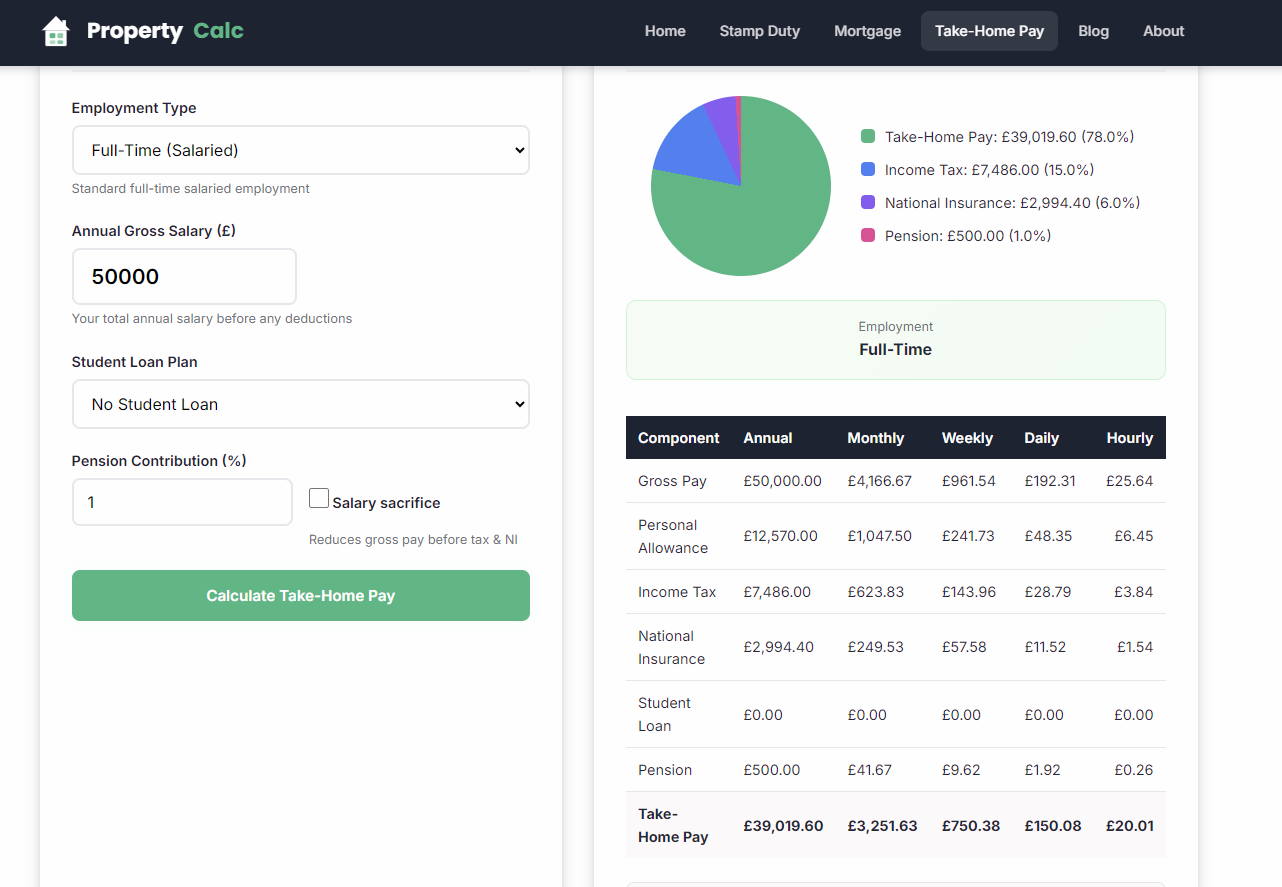Screen dimensions: 1282x887
Task: Open the About page
Action: click(1163, 31)
